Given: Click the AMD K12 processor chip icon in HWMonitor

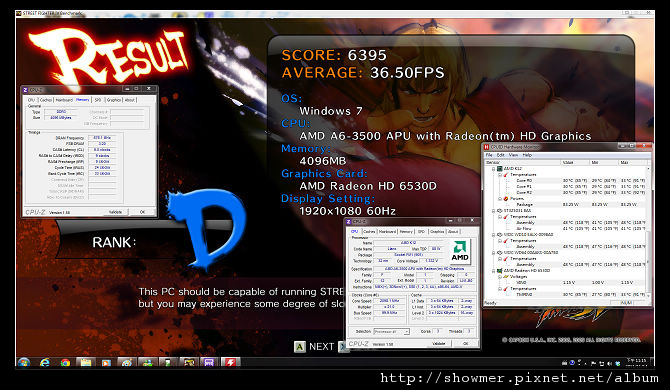Looking at the screenshot, I should point(499,169).
